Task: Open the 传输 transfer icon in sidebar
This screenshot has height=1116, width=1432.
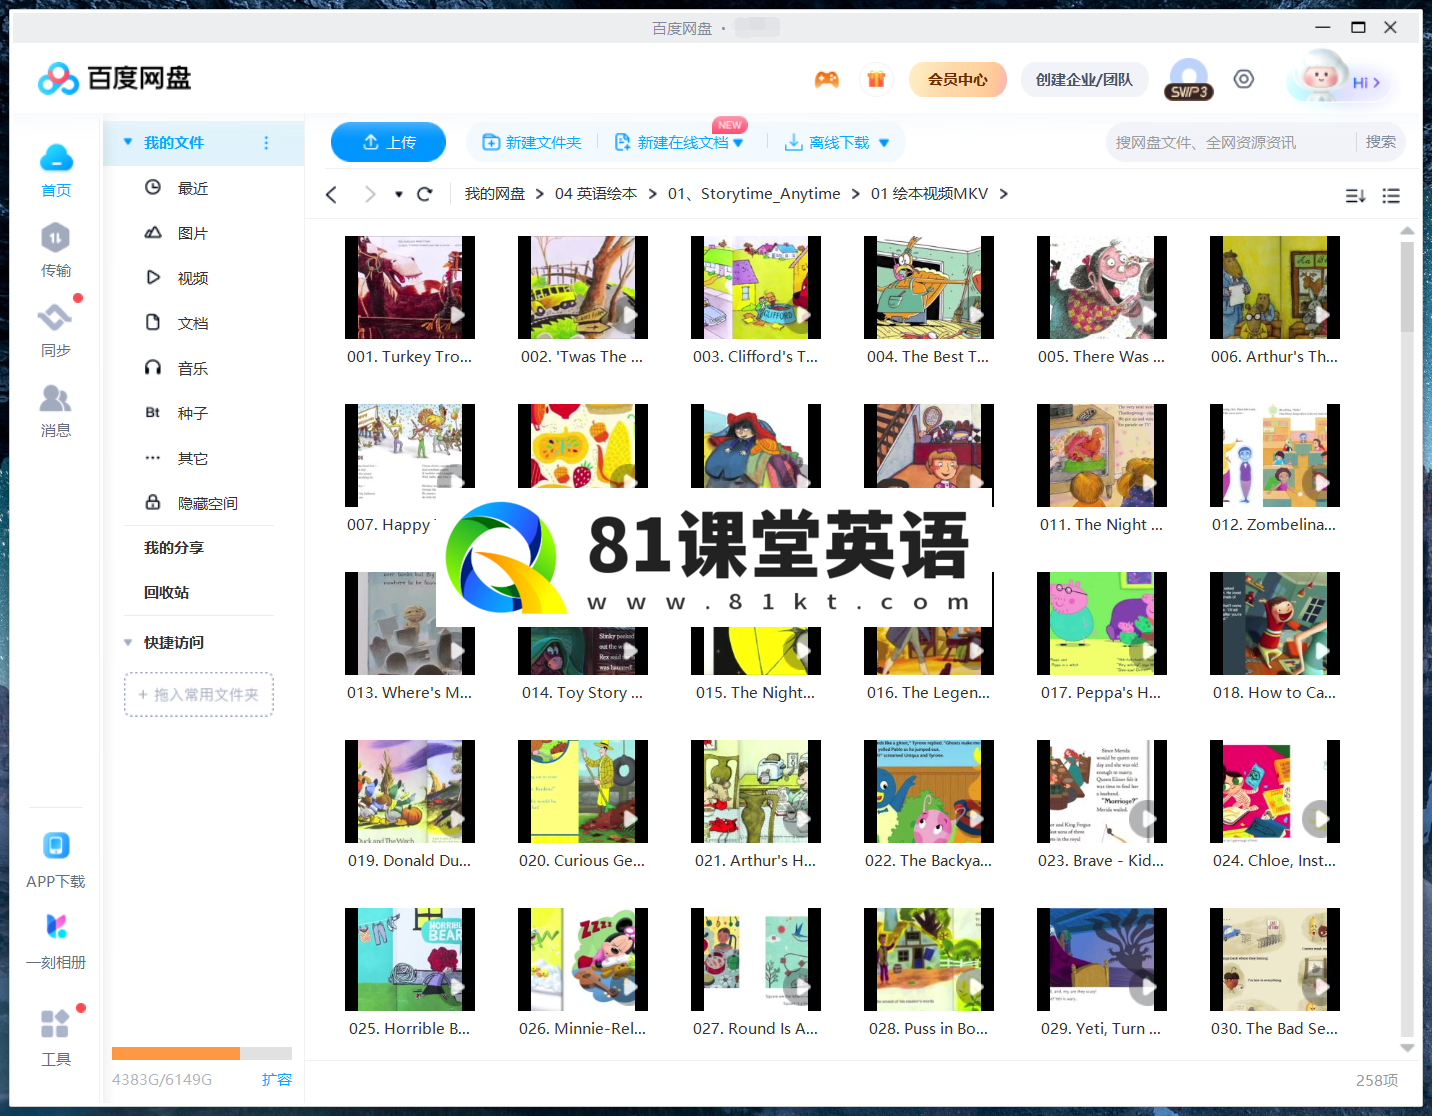Action: 55,238
